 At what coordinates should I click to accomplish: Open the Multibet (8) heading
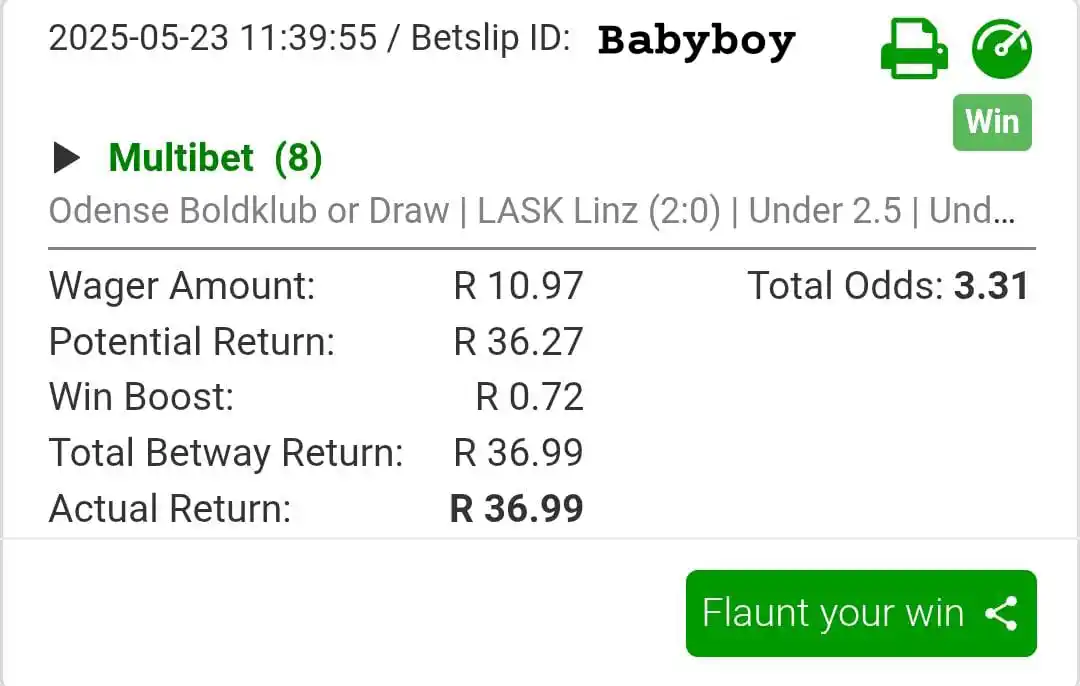[x=215, y=158]
